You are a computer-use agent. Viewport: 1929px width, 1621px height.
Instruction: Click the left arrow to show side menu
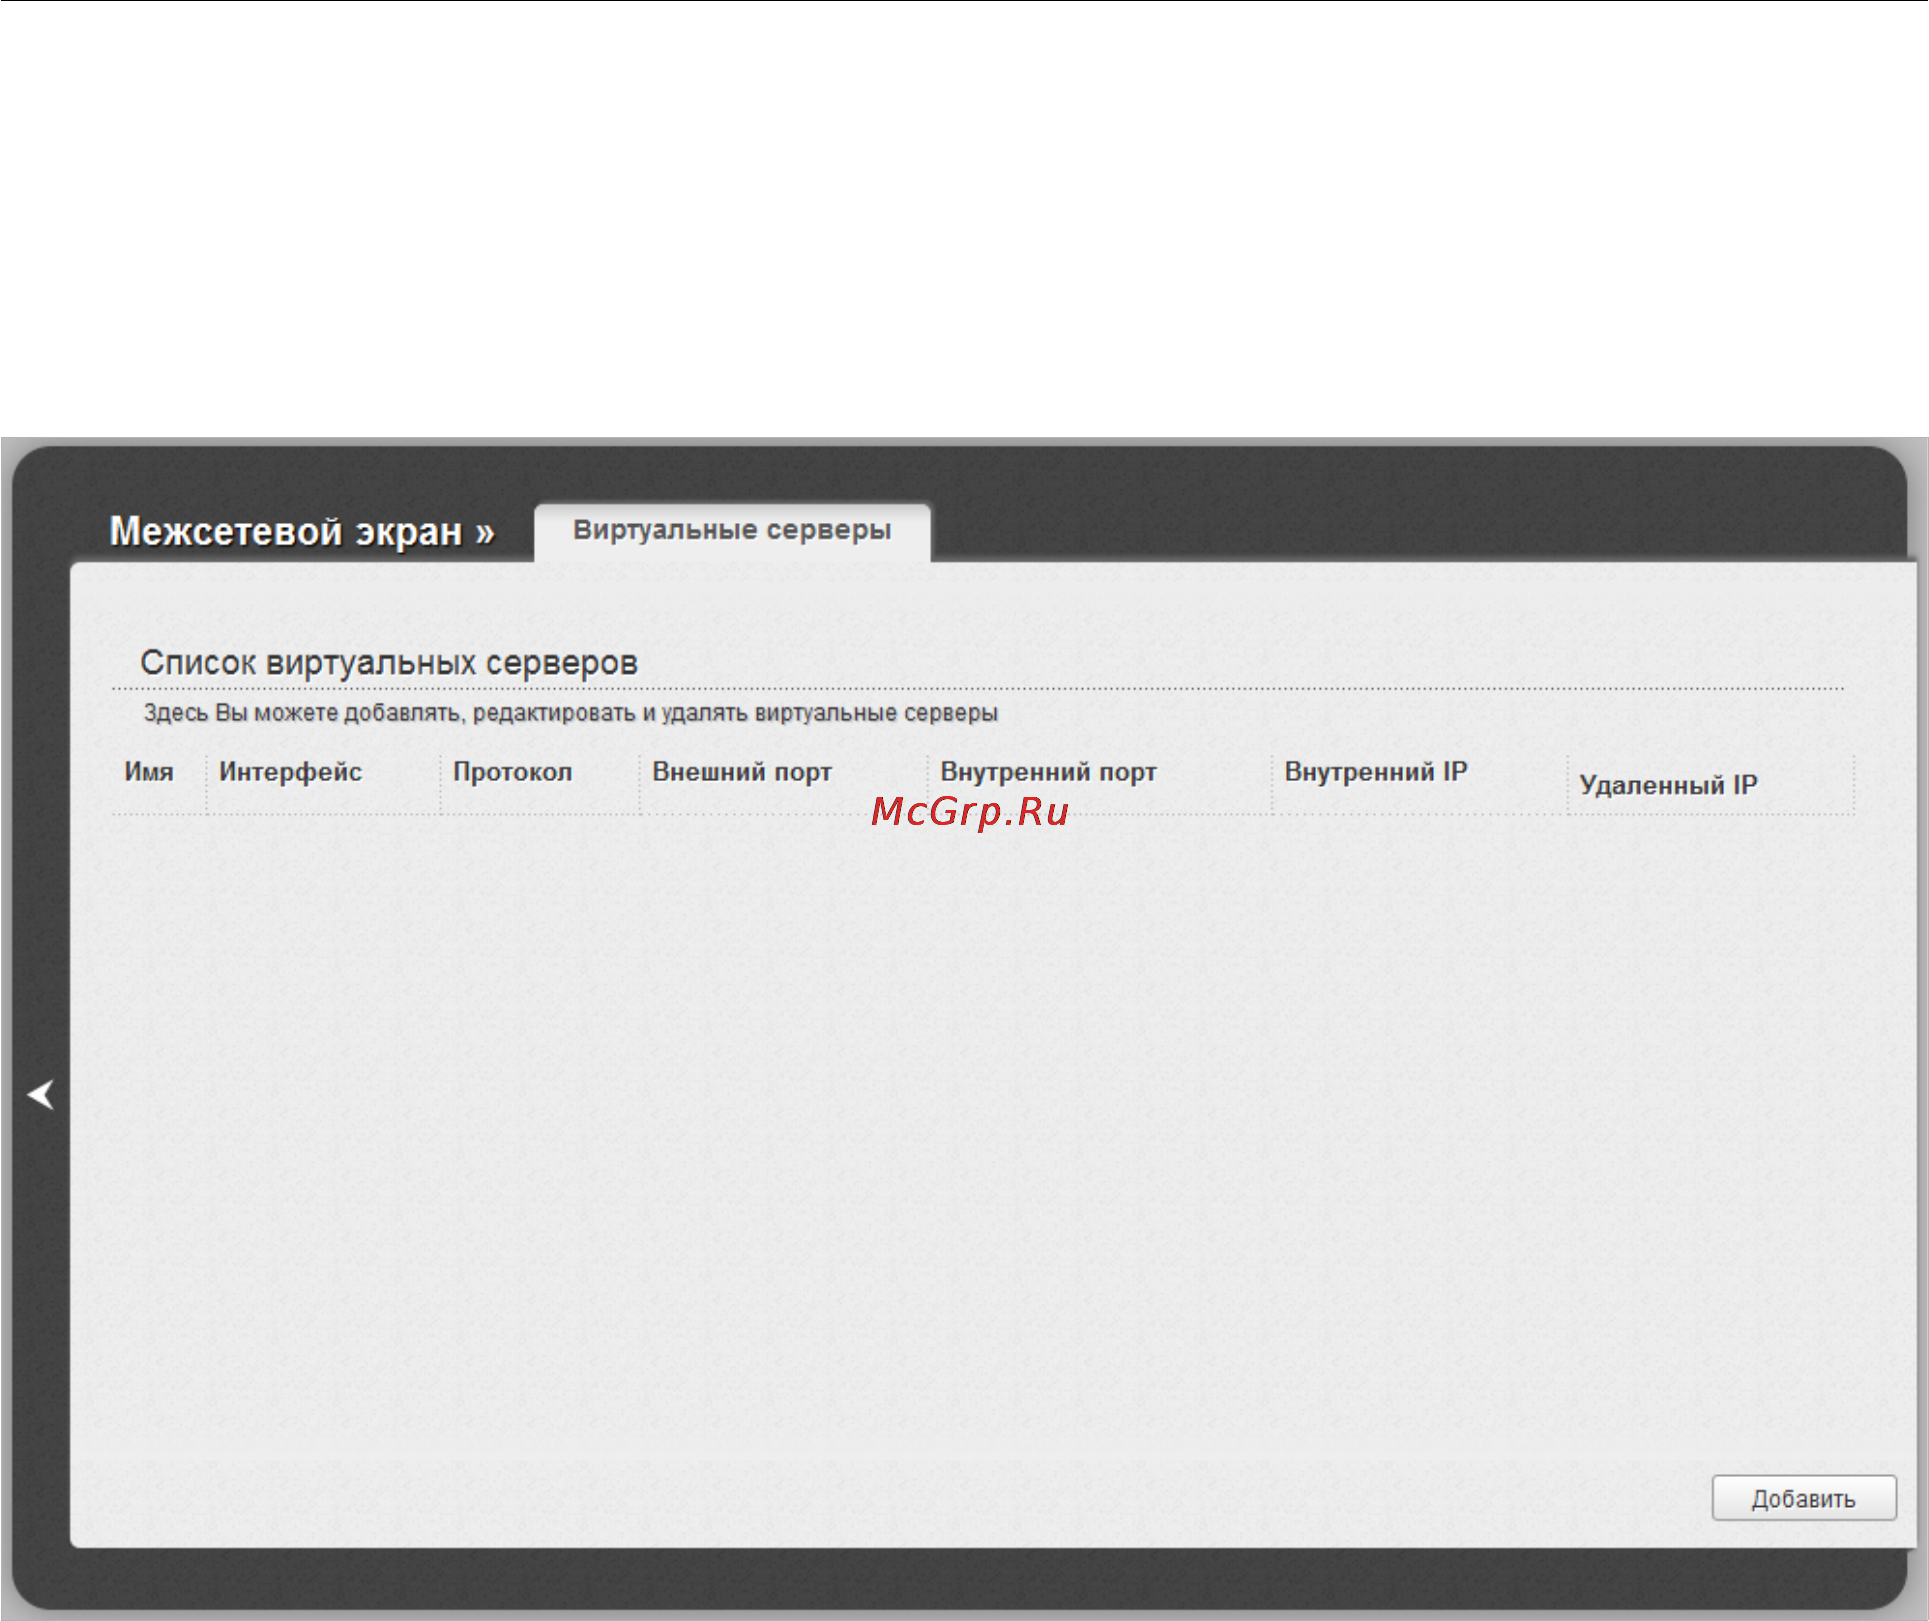click(x=41, y=1094)
